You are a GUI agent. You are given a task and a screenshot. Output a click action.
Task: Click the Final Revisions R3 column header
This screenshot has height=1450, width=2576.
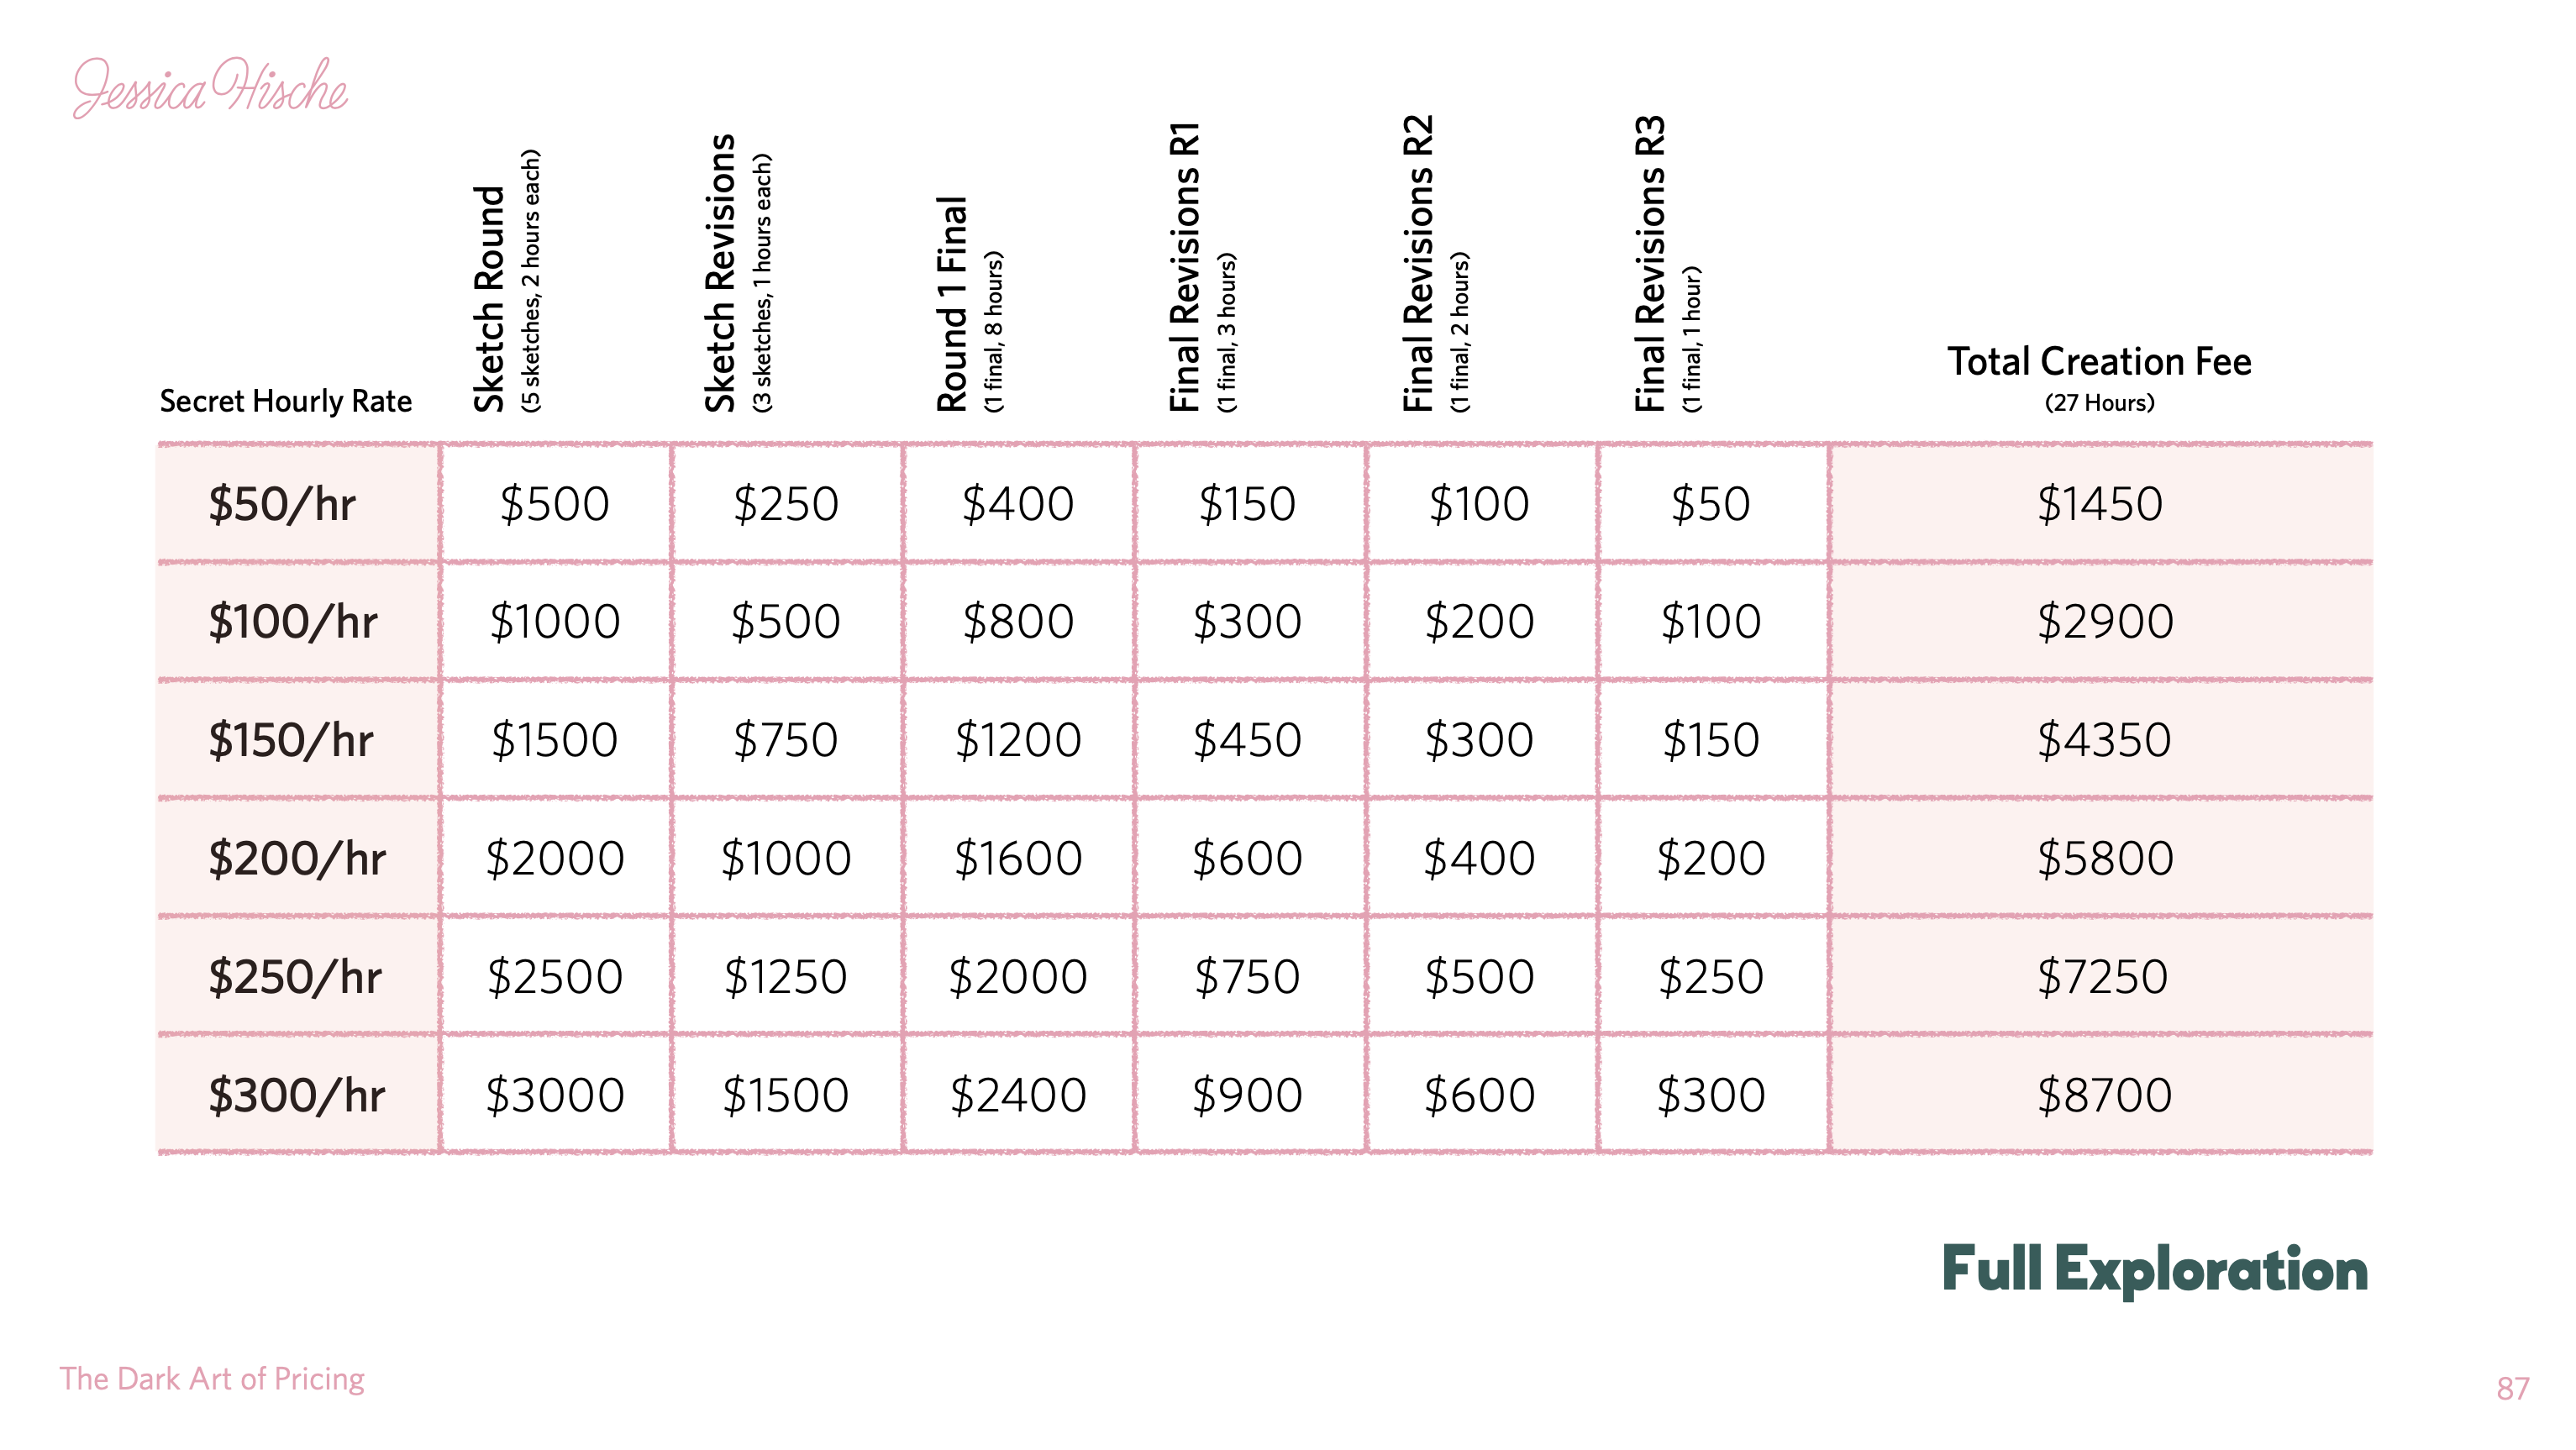pos(1667,264)
